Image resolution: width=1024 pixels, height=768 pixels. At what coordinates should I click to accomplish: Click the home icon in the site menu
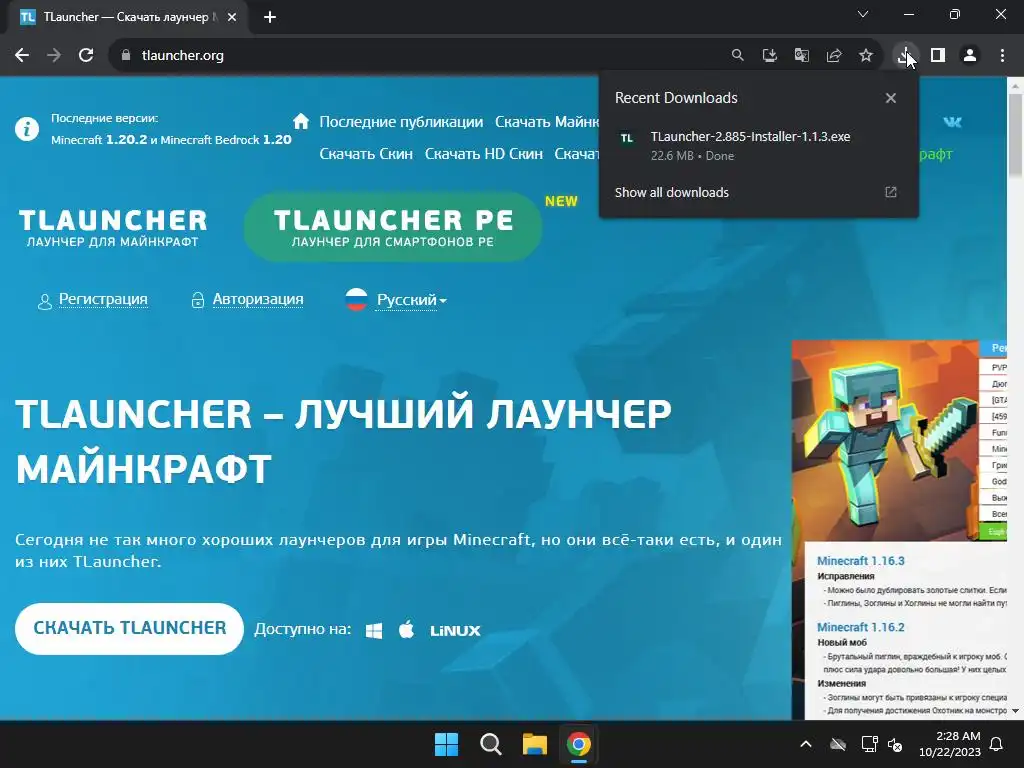(300, 121)
